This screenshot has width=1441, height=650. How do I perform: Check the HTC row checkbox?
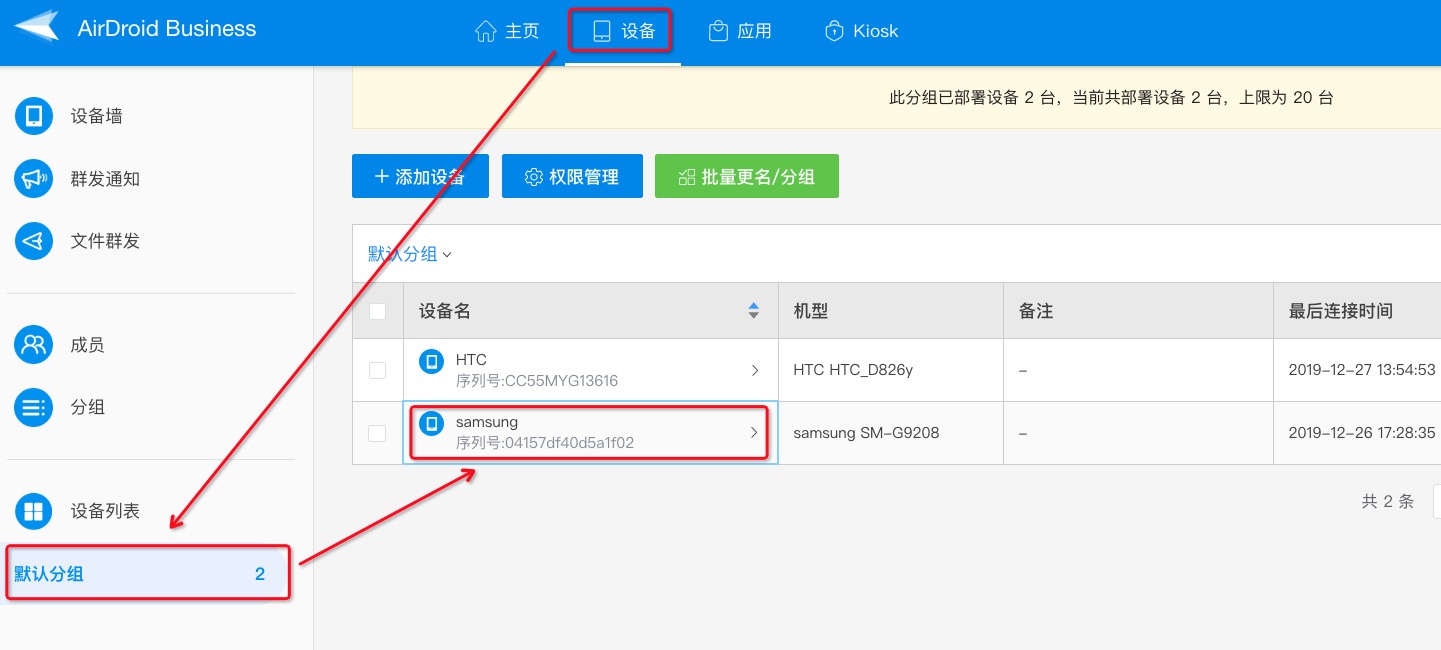click(378, 370)
